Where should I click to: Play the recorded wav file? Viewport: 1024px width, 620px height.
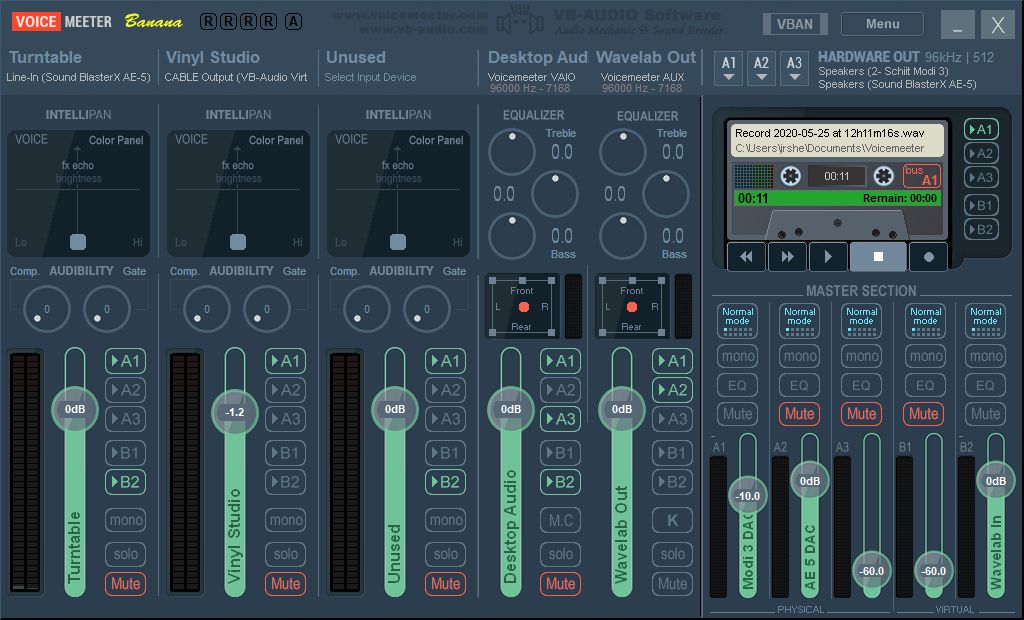(828, 257)
